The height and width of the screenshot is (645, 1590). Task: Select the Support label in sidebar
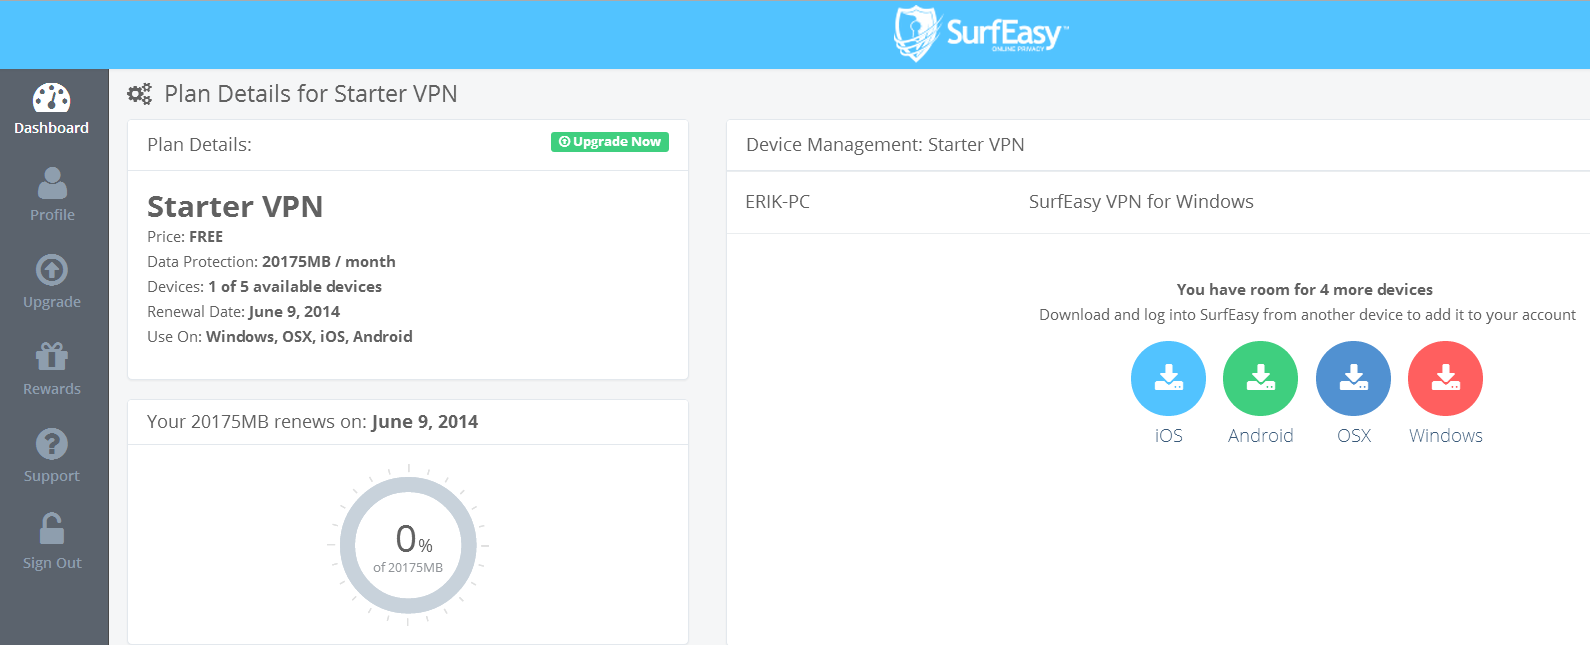(x=52, y=476)
